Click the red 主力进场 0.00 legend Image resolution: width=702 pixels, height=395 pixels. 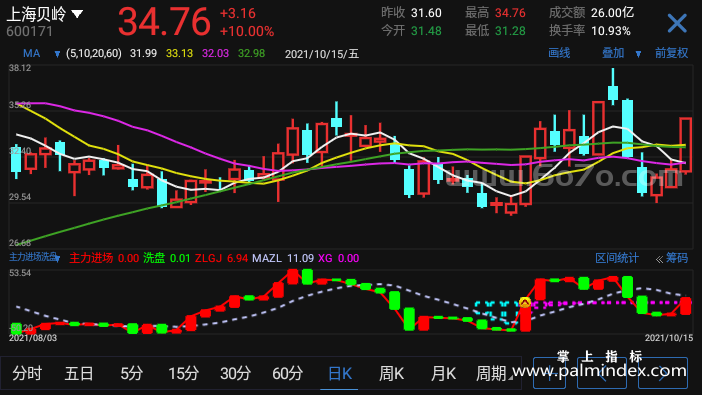pos(104,258)
